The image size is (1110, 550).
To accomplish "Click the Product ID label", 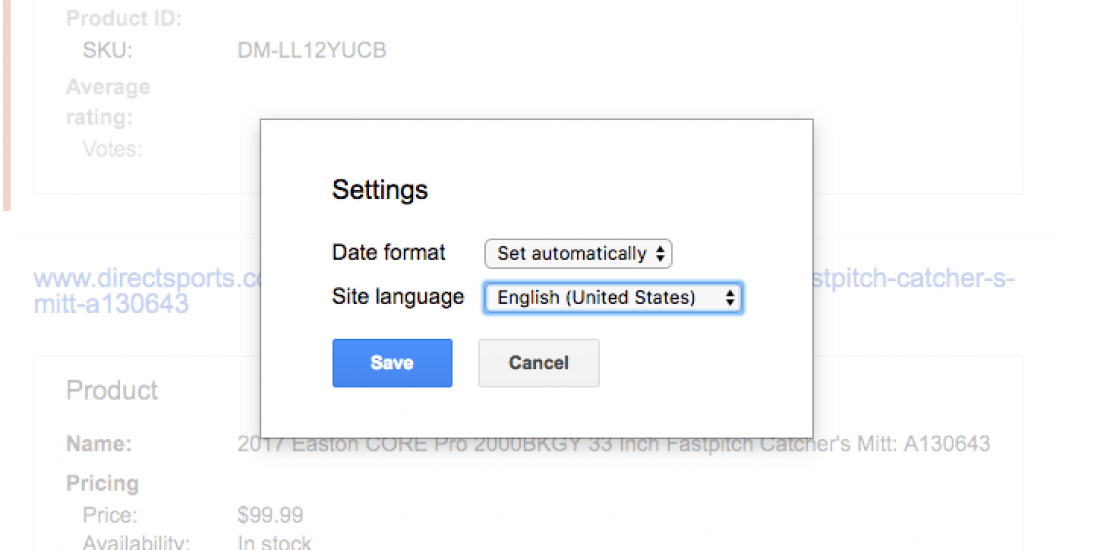I will click(x=124, y=18).
